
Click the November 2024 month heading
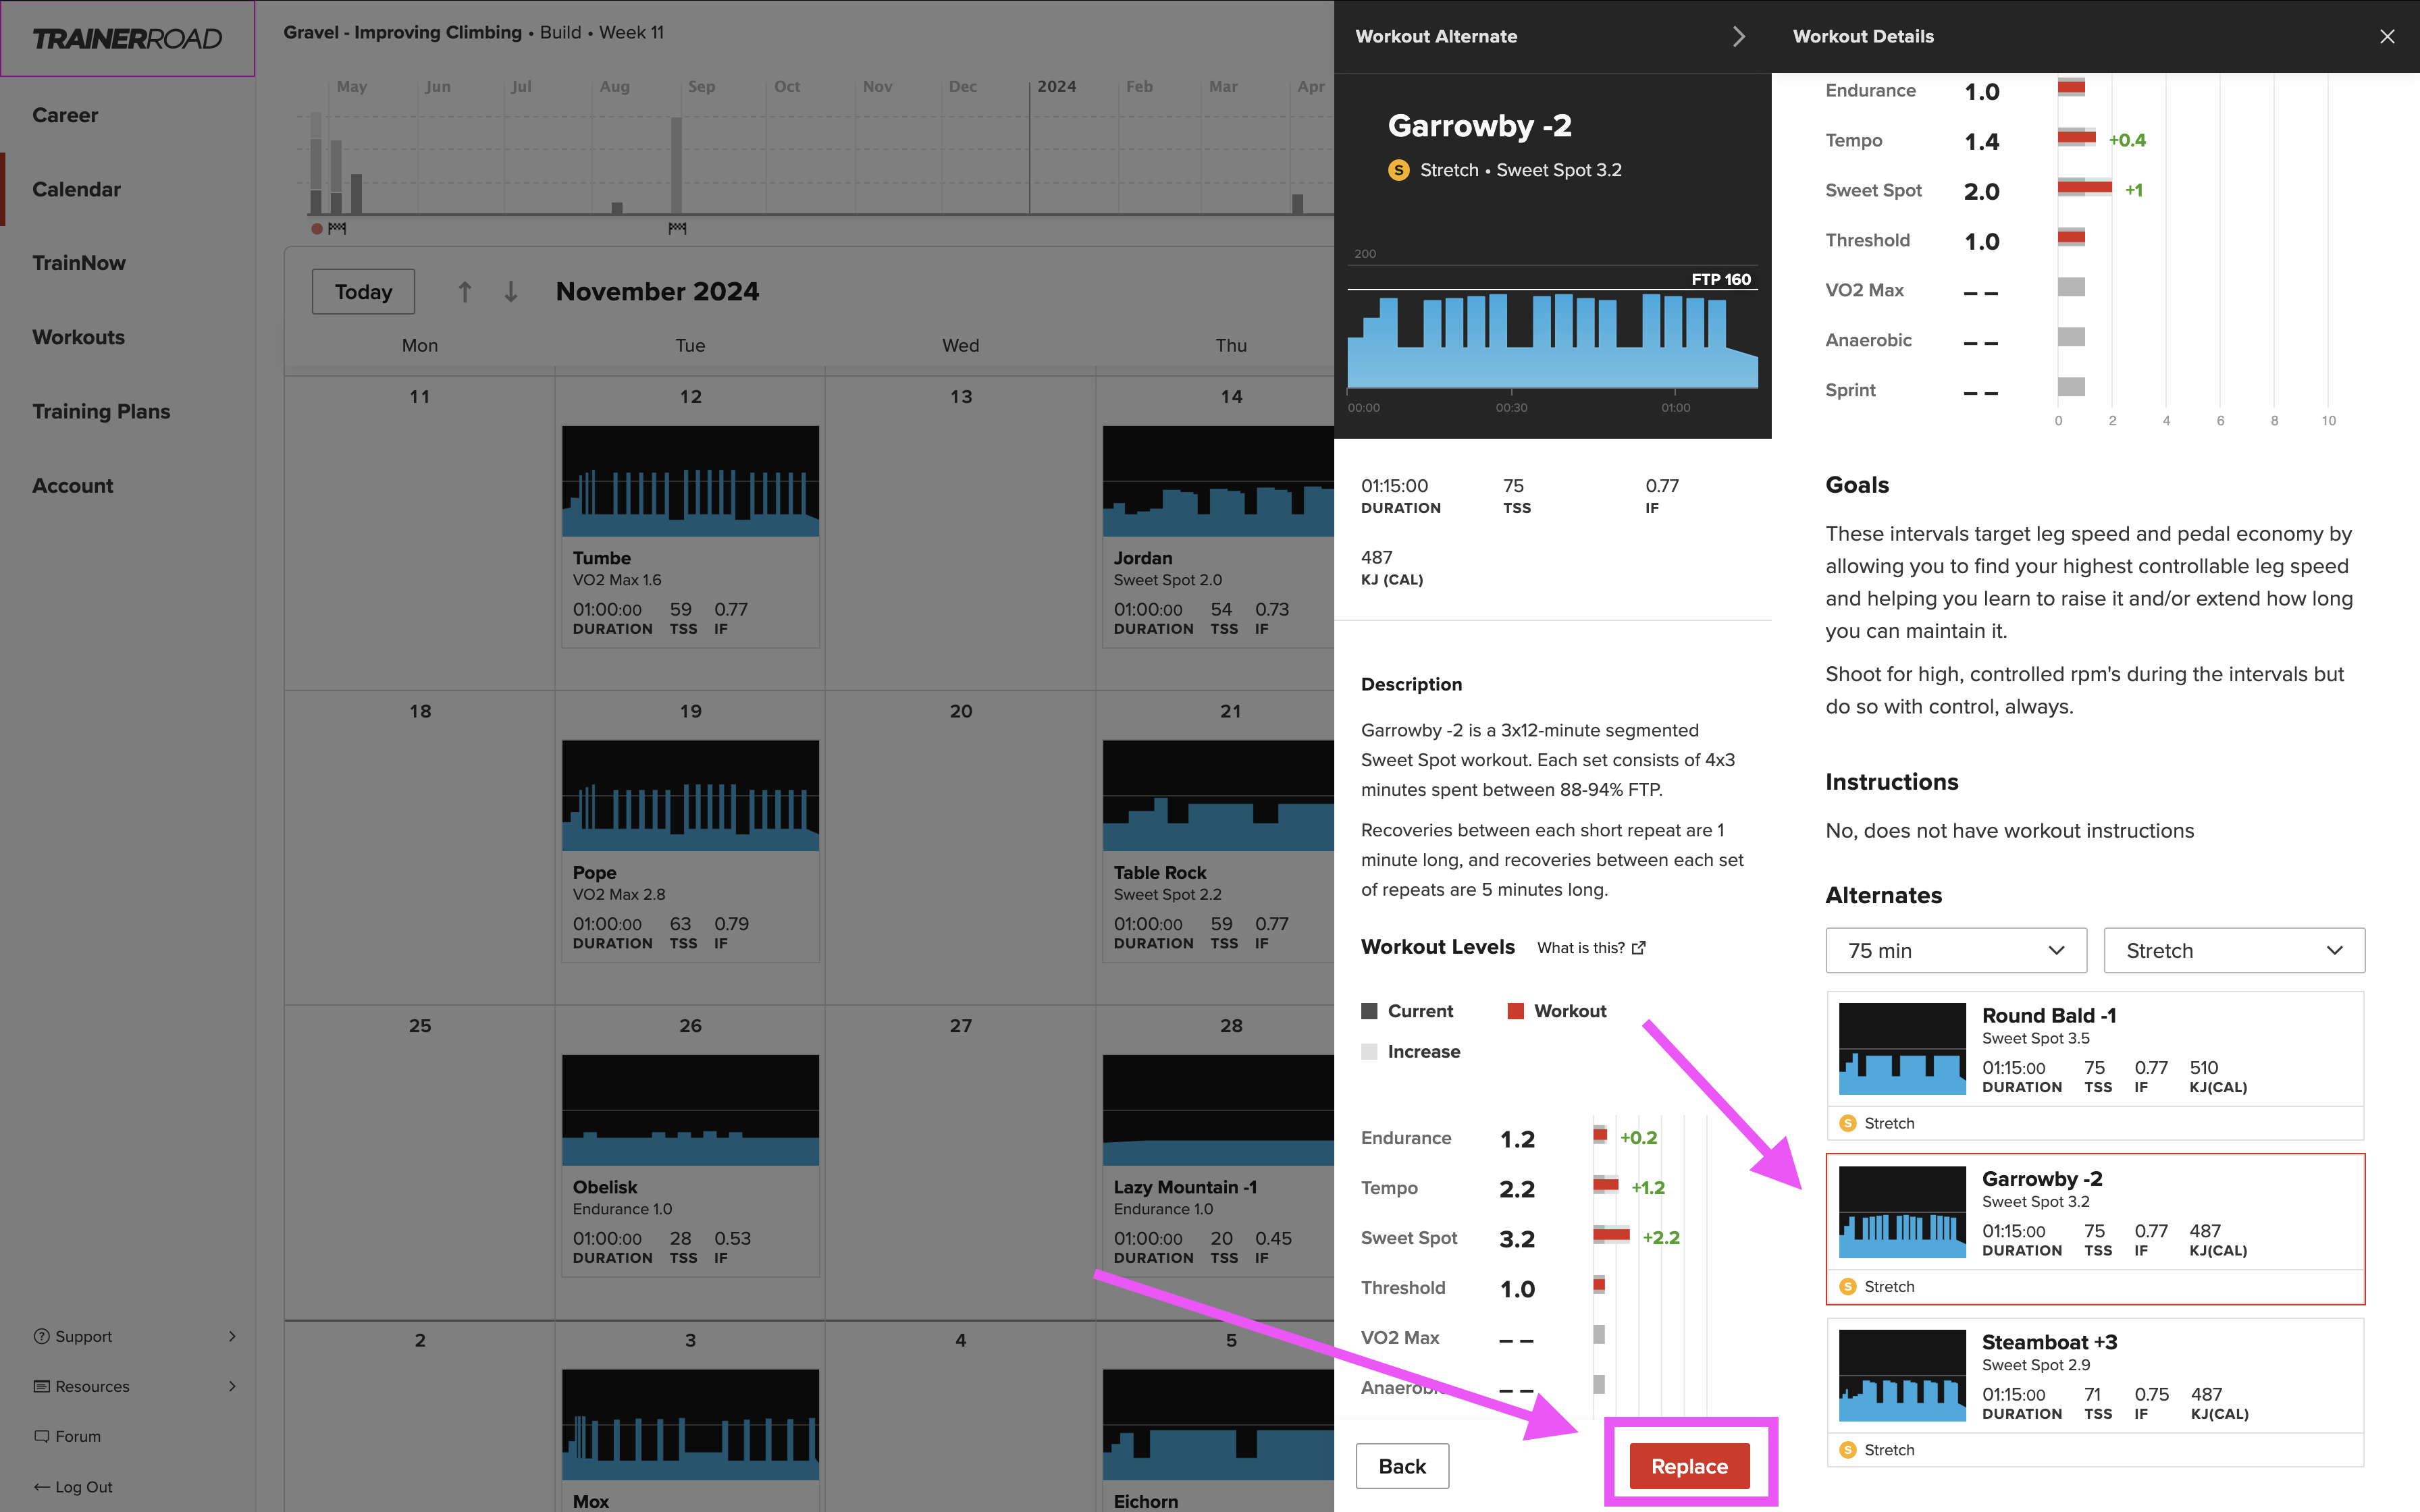(x=657, y=291)
